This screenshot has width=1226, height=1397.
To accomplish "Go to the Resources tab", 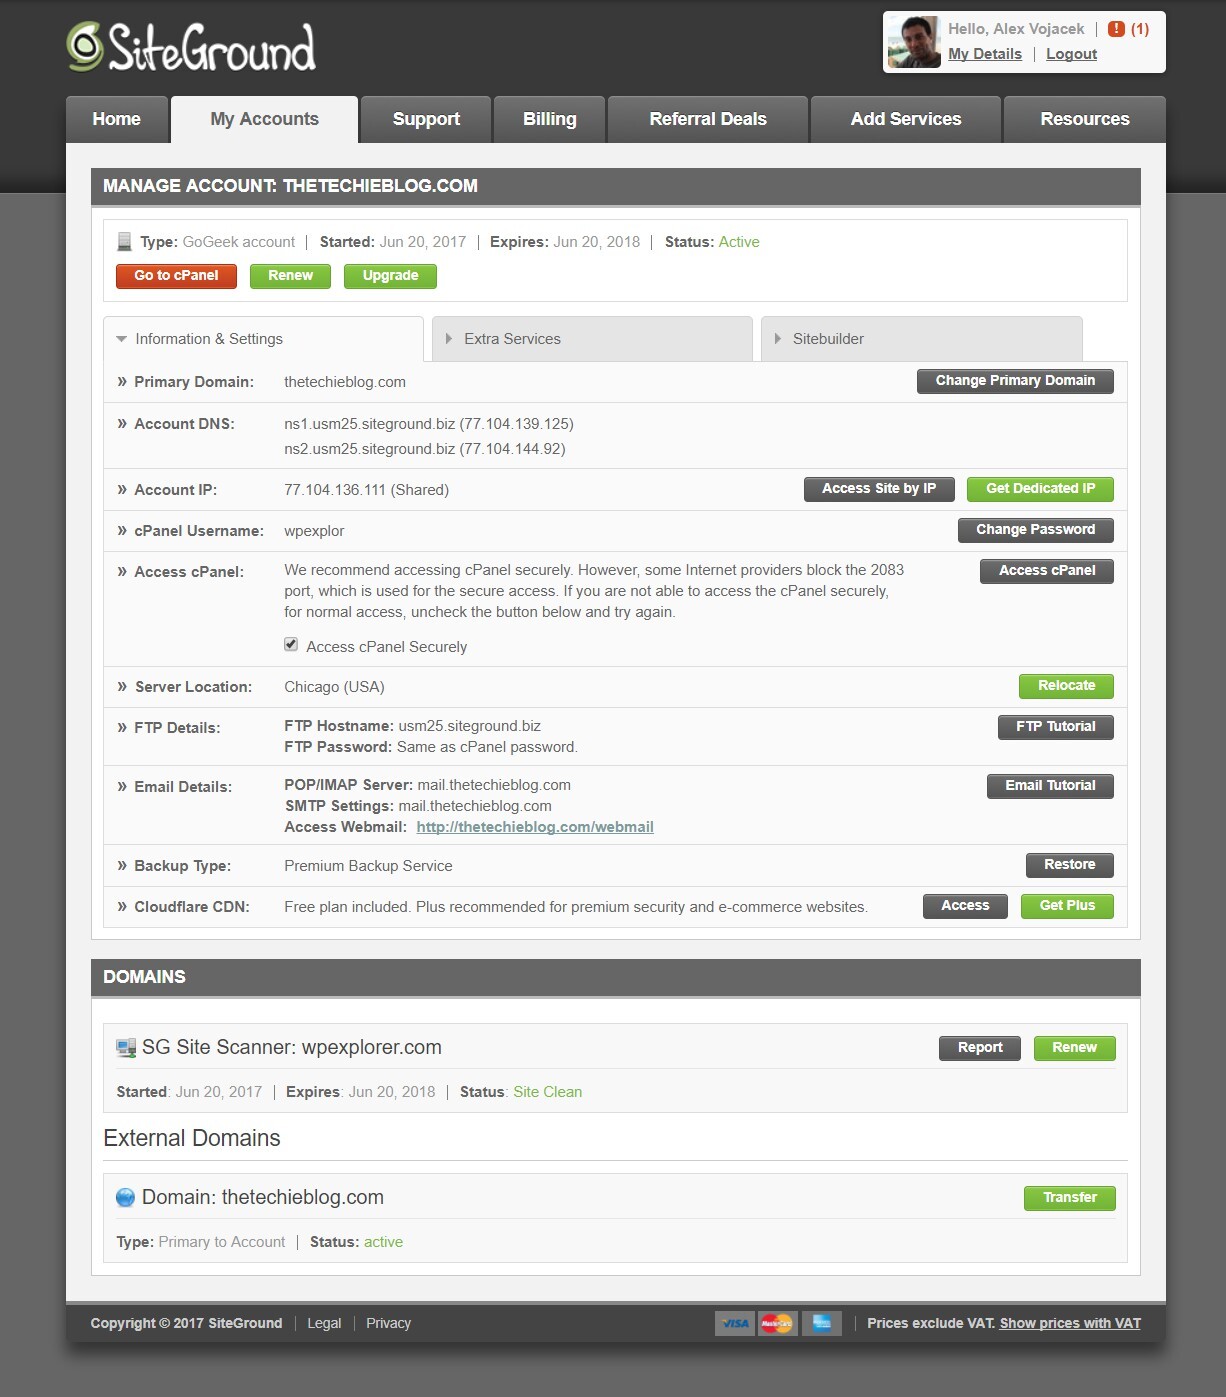I will coord(1085,119).
